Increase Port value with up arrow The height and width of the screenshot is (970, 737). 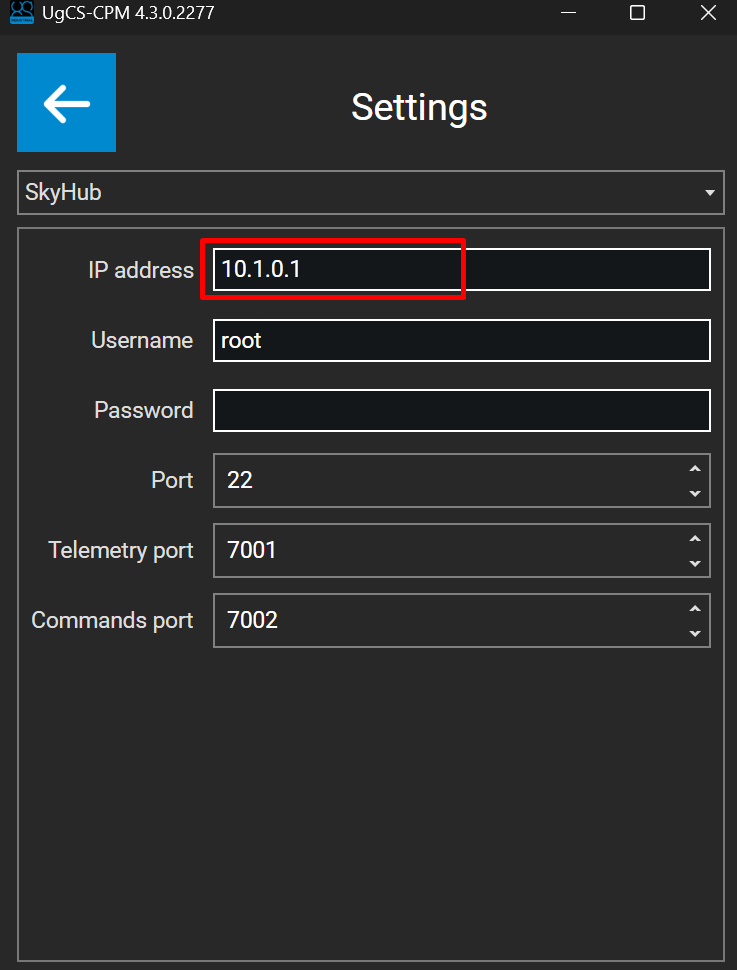tap(694, 469)
